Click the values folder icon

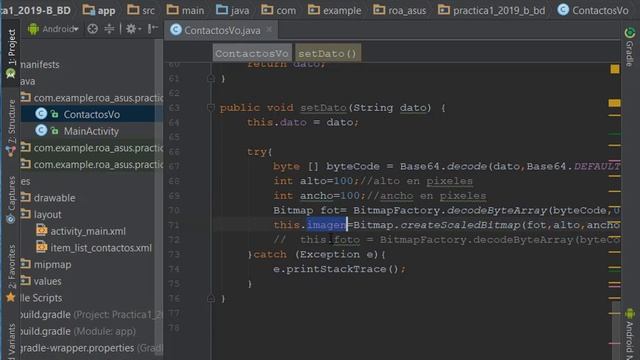point(26,281)
